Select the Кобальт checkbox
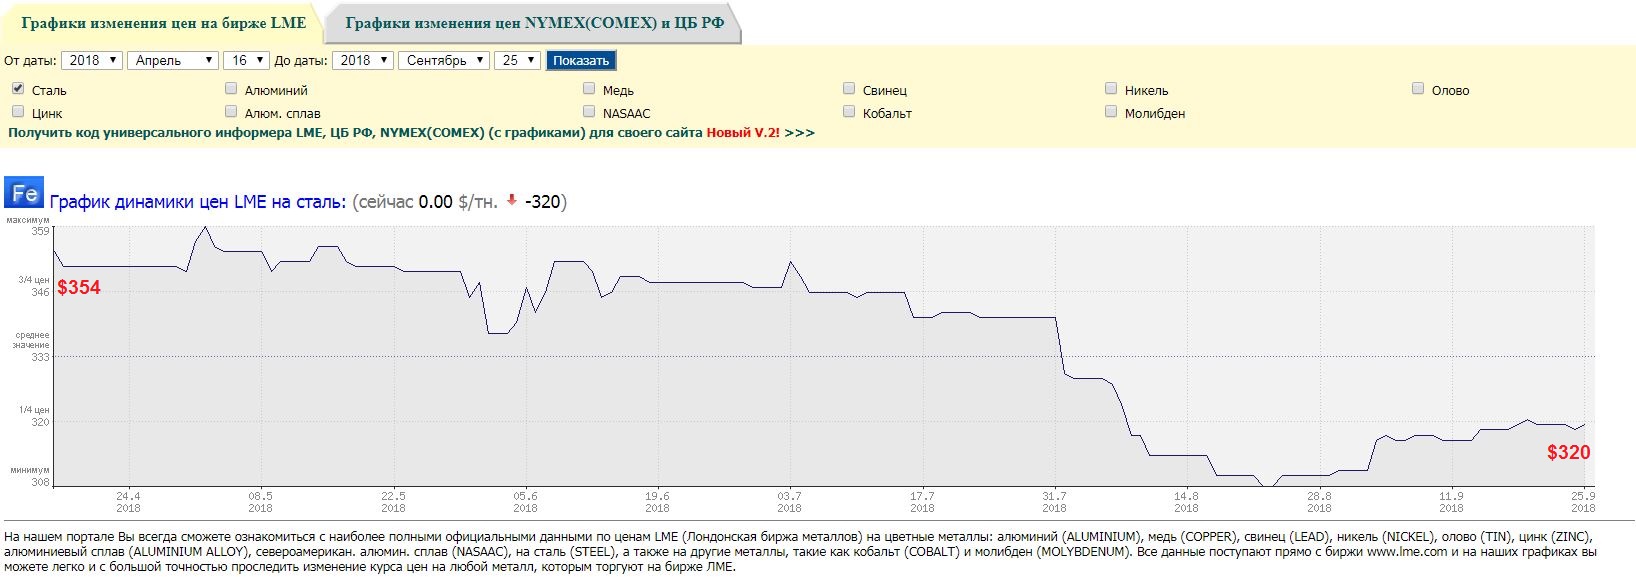1636x577 pixels. [x=849, y=111]
